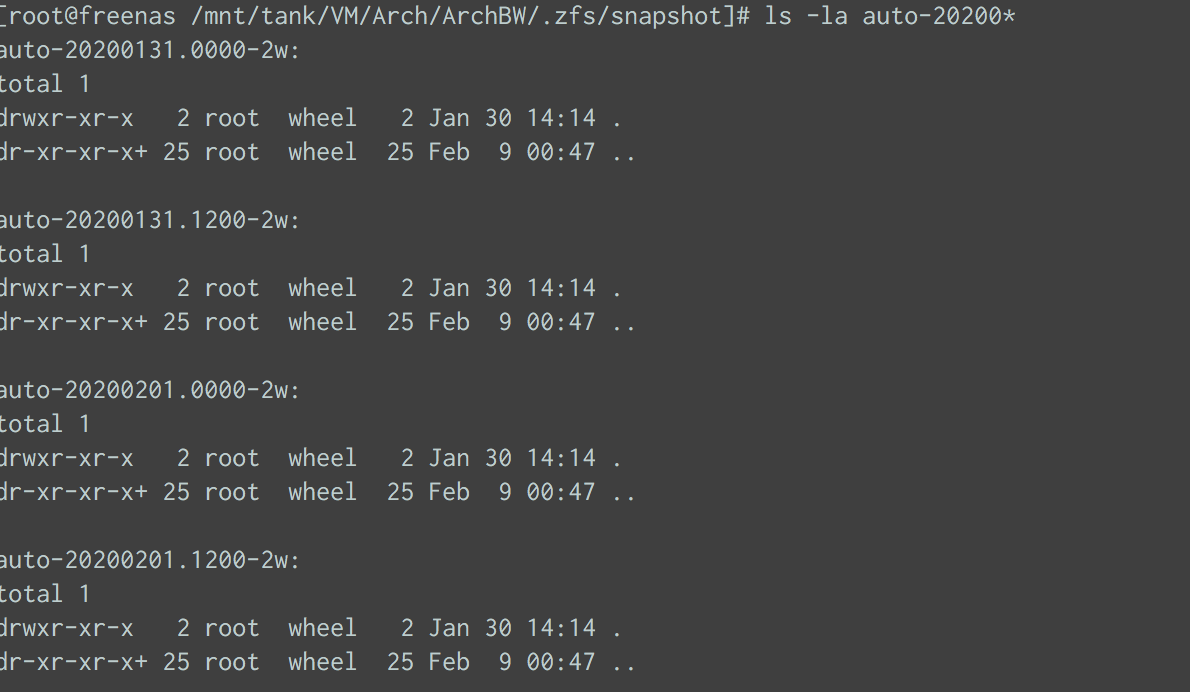
Task: Click the ls -la auto-20200* command text
Action: point(889,16)
